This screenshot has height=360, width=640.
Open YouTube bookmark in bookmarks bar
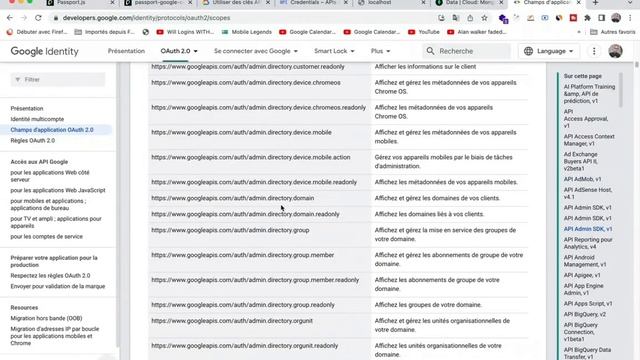(x=424, y=32)
